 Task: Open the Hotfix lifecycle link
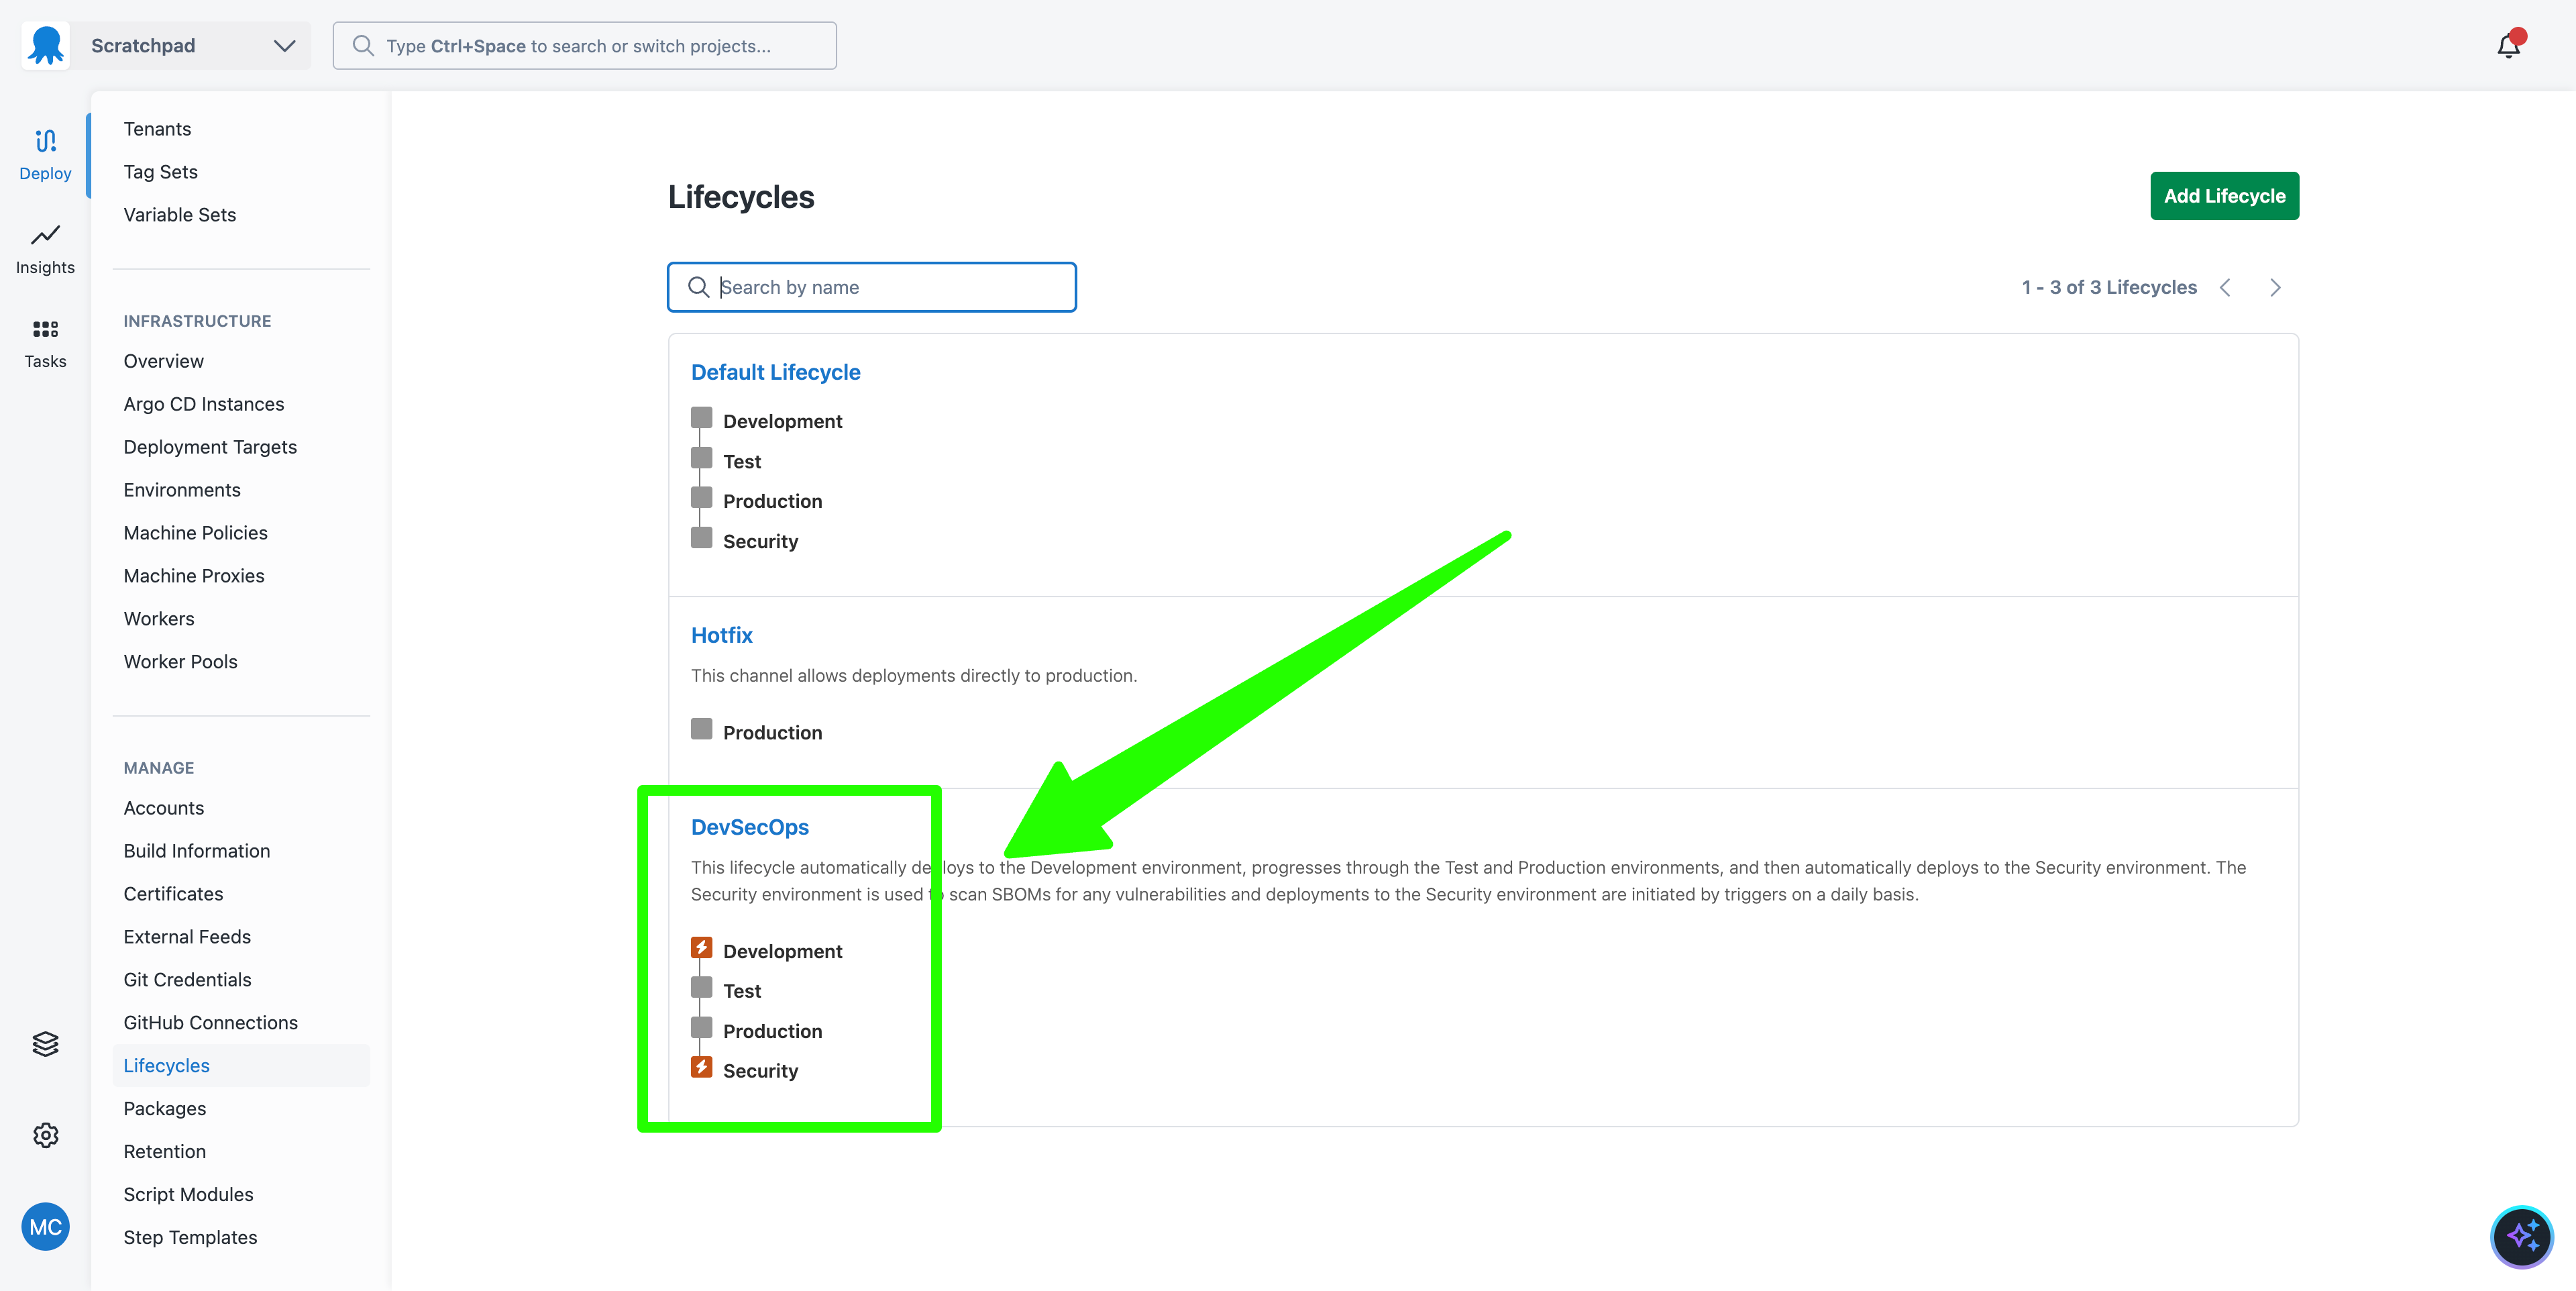721,635
